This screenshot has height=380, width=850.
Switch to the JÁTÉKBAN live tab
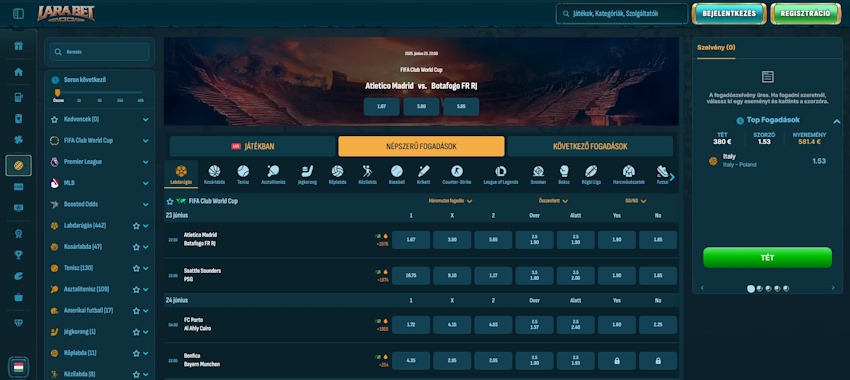click(x=253, y=146)
